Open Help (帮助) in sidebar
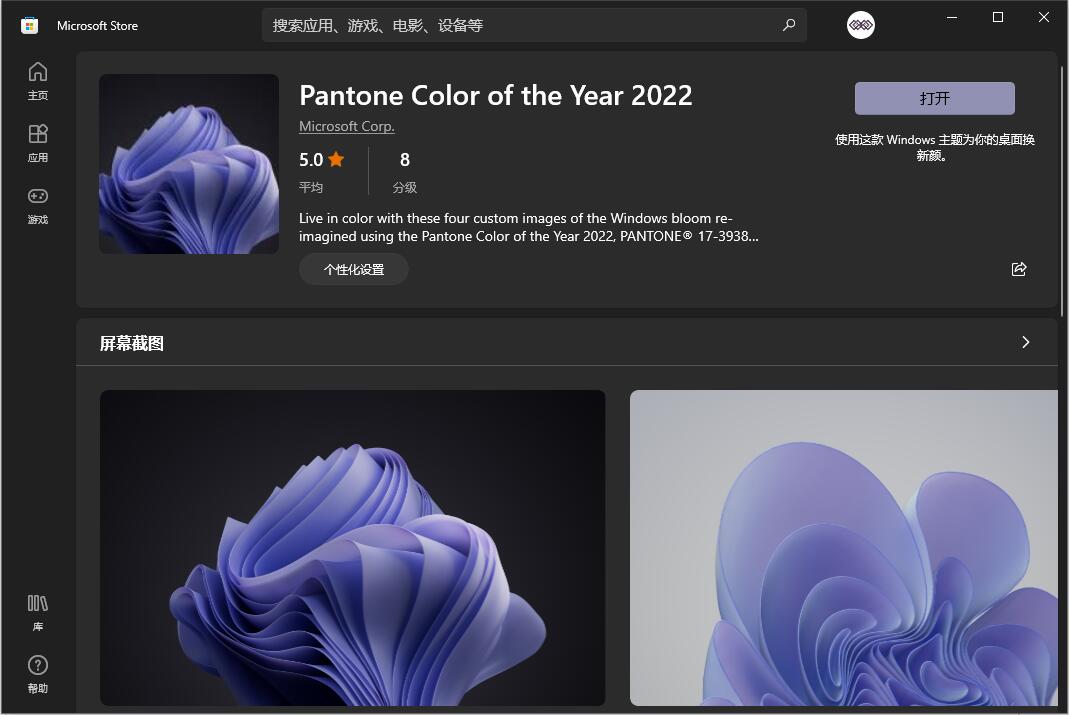This screenshot has width=1069, height=715. pyautogui.click(x=37, y=674)
